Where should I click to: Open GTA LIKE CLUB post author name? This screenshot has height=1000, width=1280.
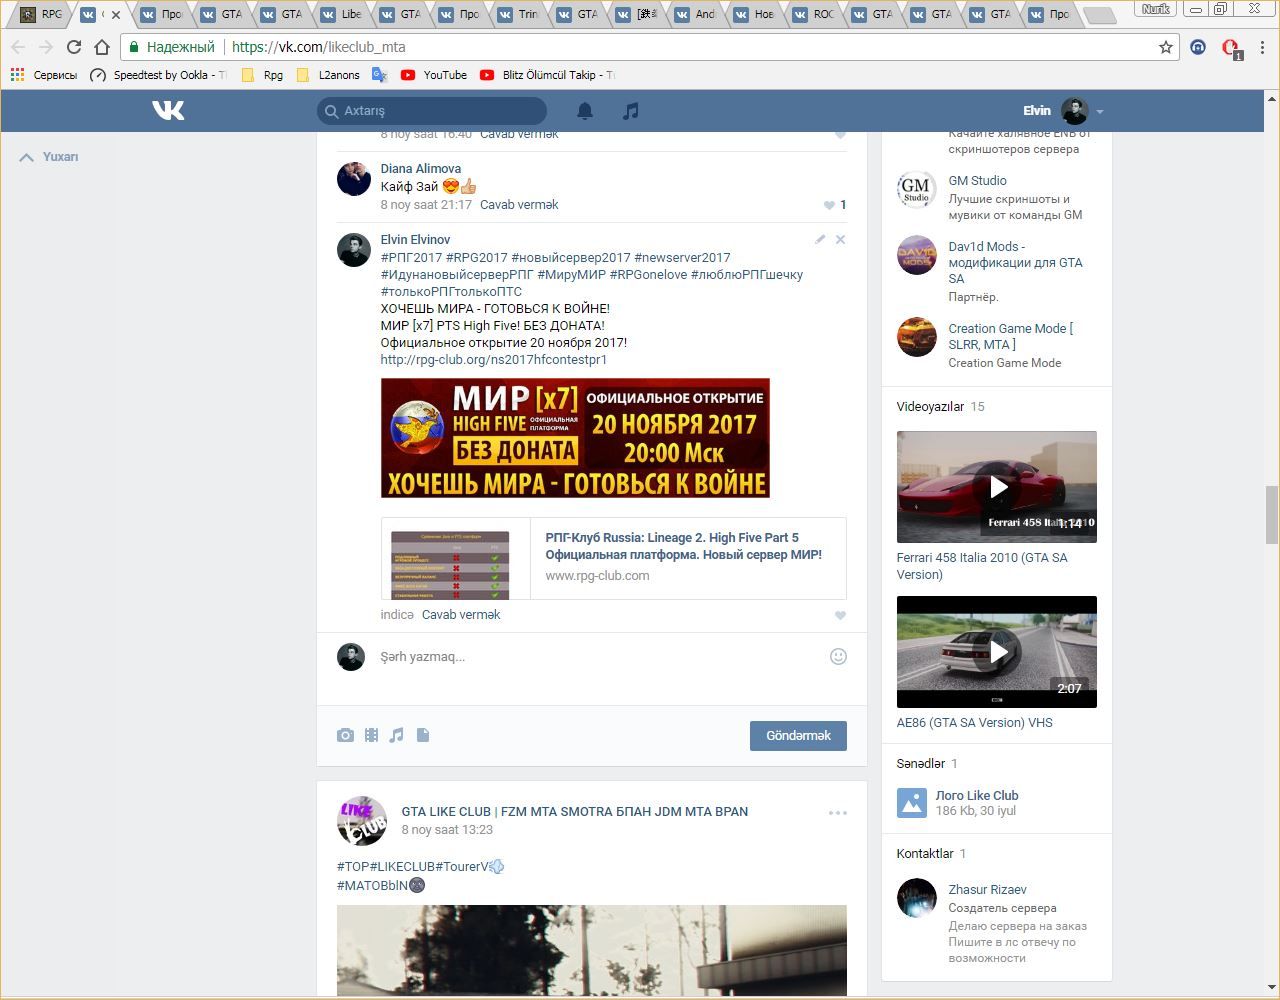tap(575, 811)
